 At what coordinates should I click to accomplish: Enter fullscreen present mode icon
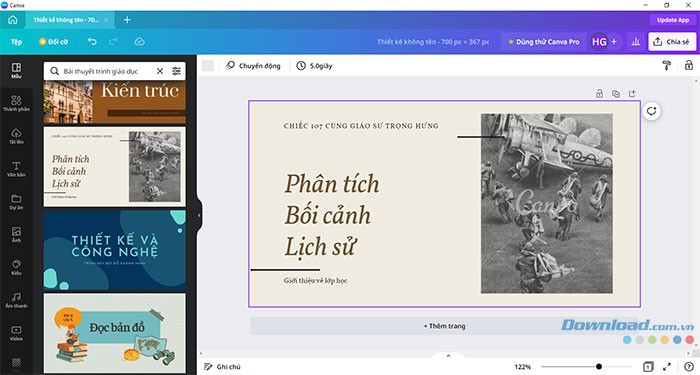pyautogui.click(x=667, y=367)
